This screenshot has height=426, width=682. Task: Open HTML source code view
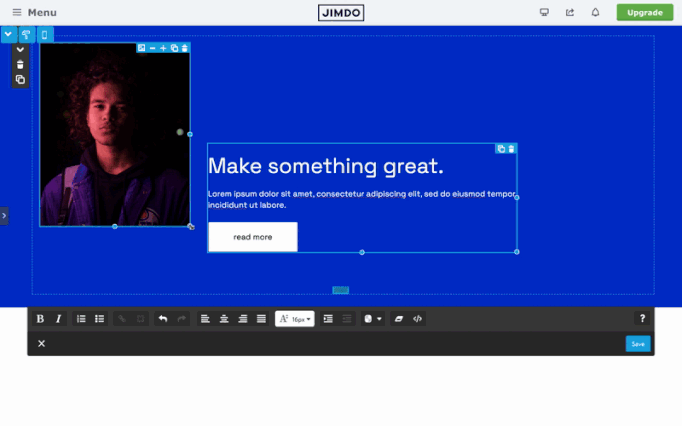coord(418,319)
